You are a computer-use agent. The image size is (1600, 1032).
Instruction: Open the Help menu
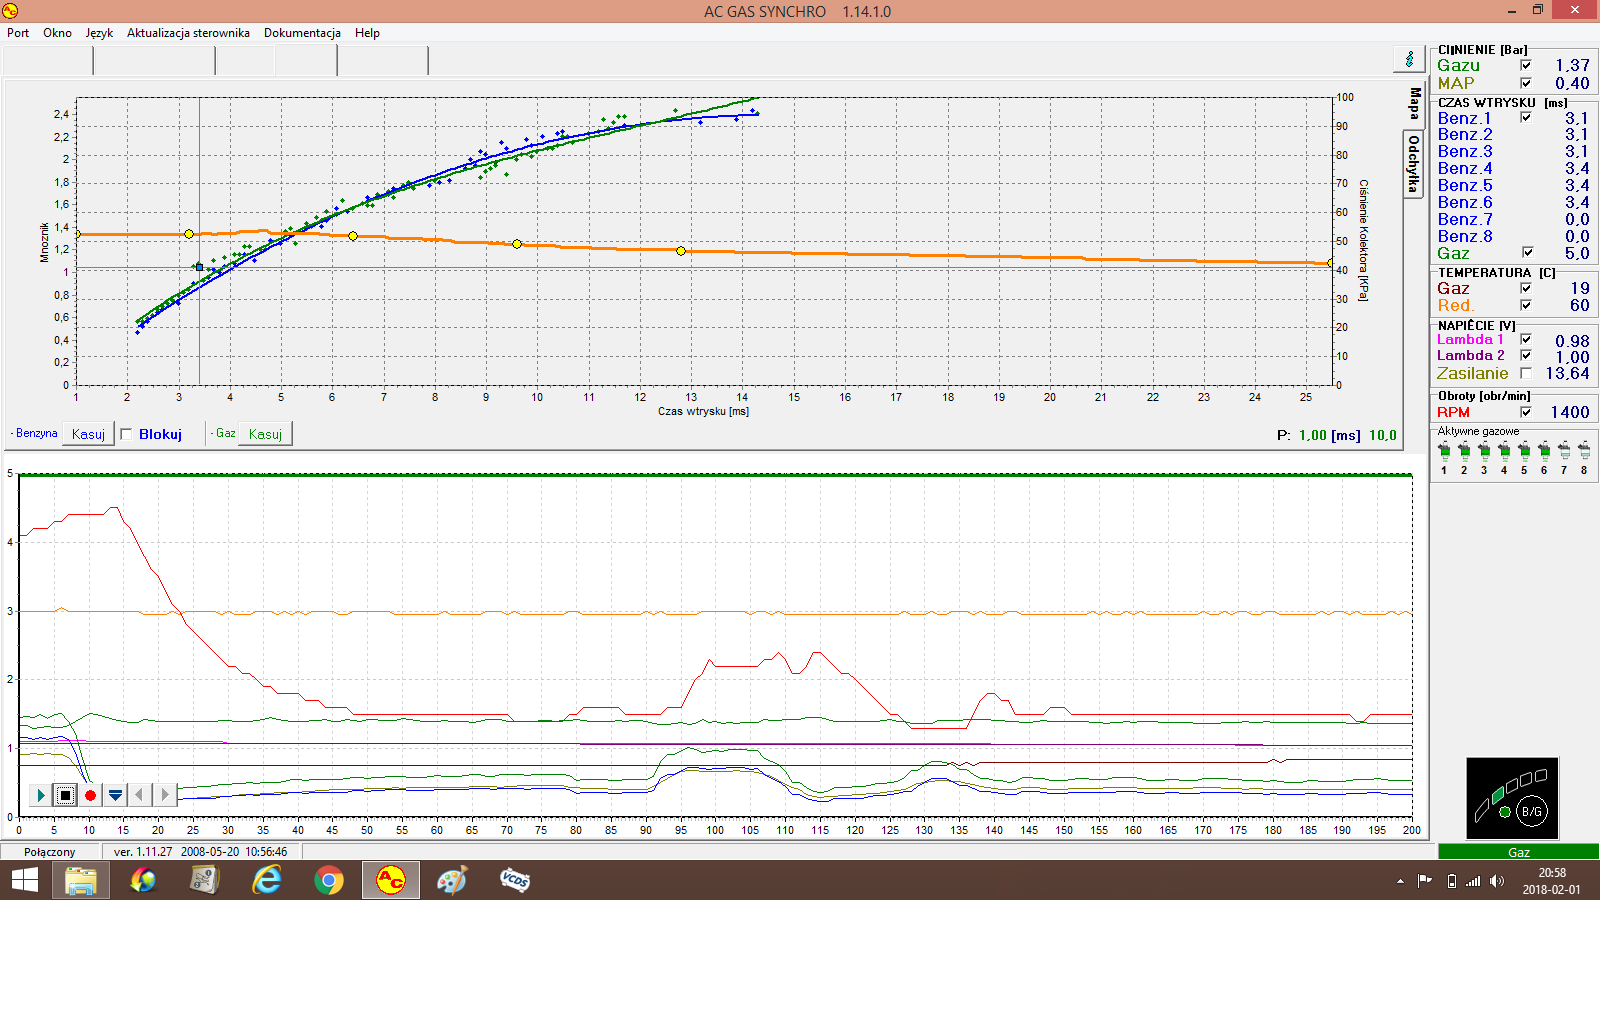[x=367, y=33]
